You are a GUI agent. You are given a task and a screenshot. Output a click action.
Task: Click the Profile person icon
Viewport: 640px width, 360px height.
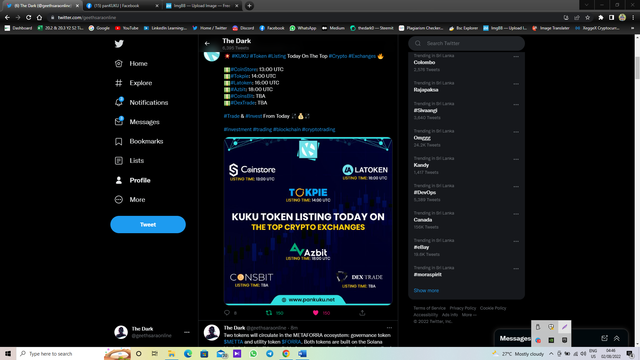[118, 180]
